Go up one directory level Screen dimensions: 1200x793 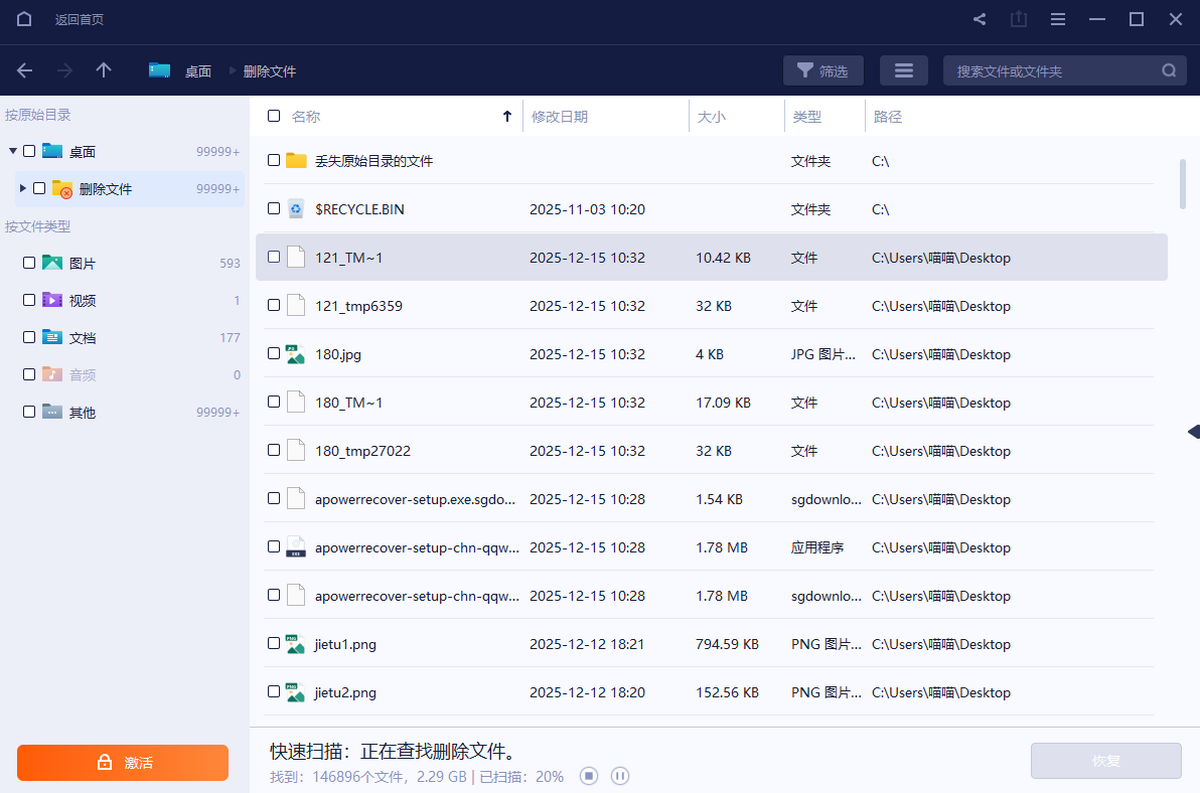coord(103,71)
